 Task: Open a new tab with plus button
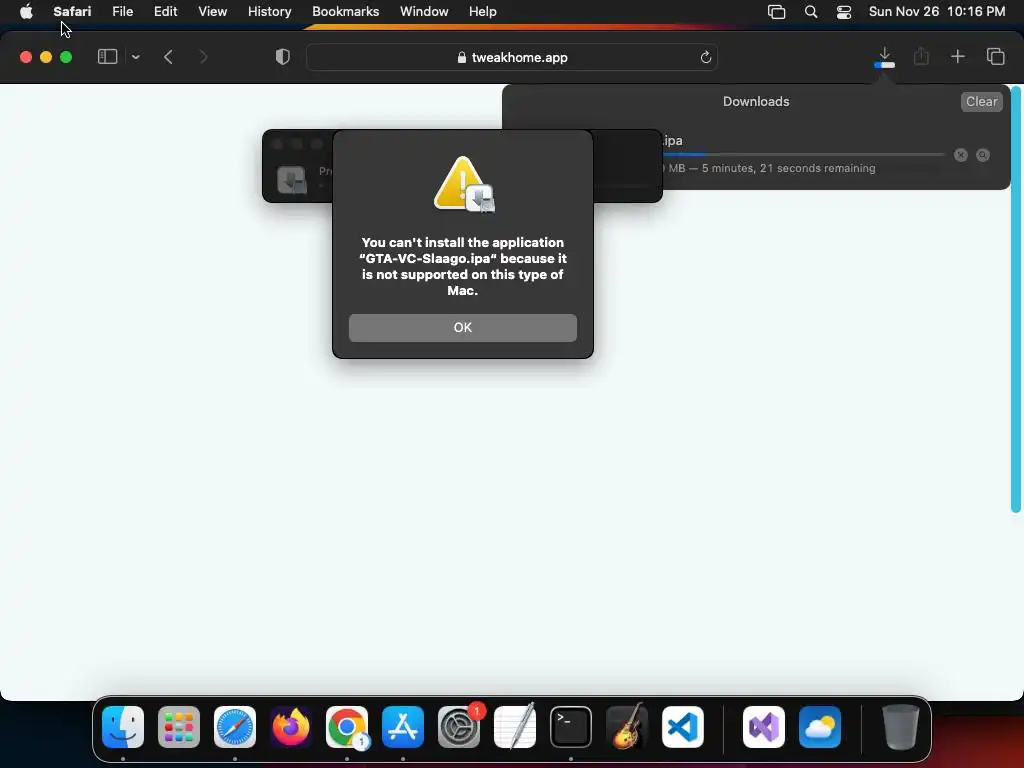(957, 57)
